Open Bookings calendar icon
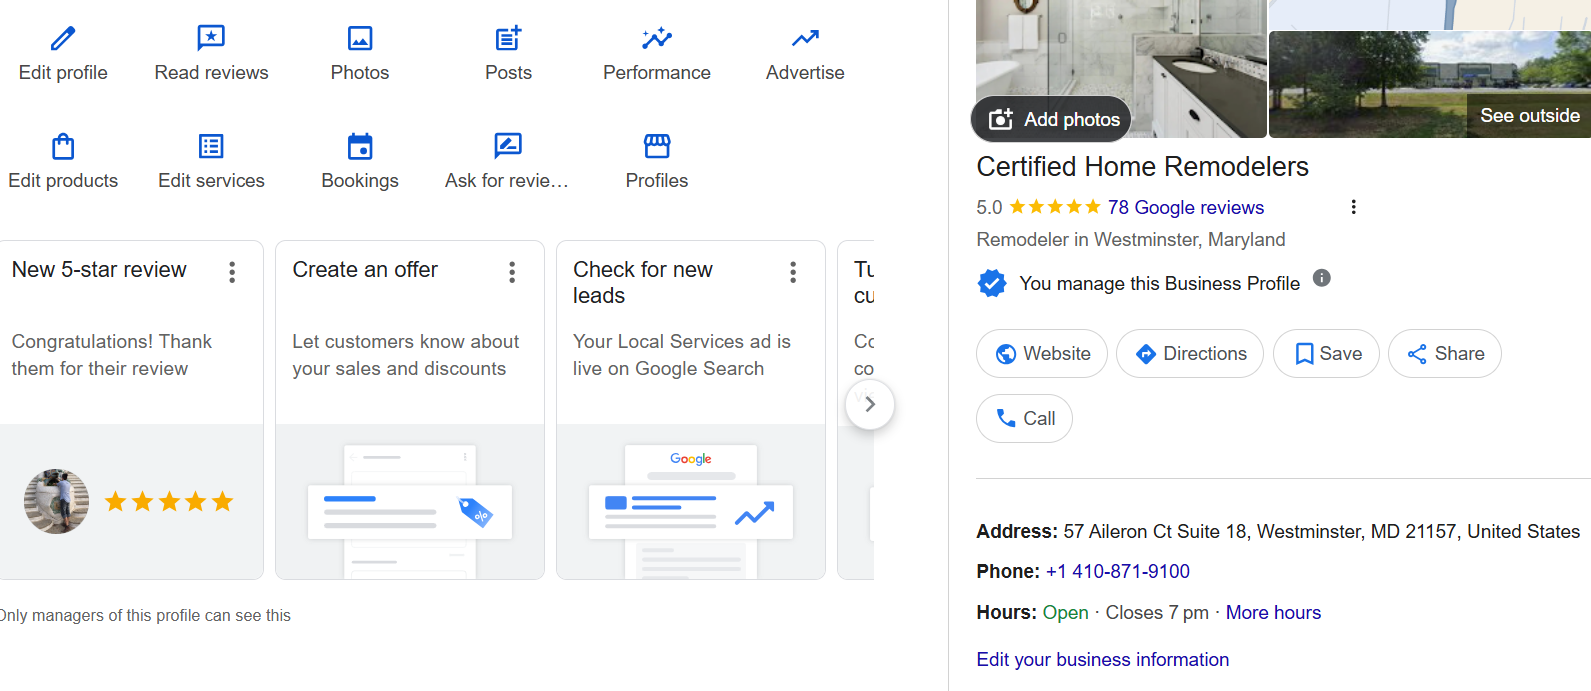 [360, 146]
